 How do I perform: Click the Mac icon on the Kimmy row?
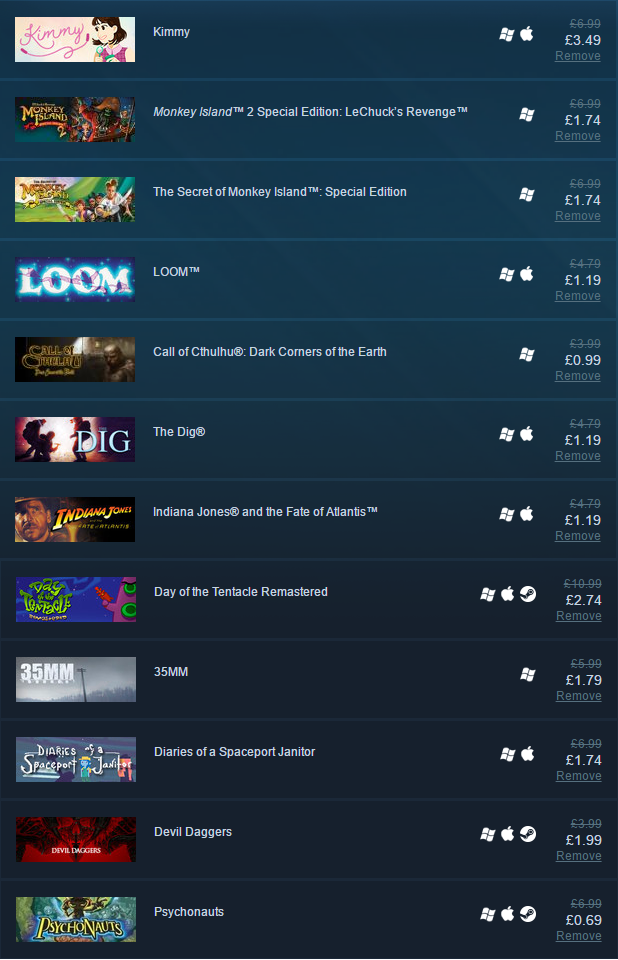click(x=527, y=34)
